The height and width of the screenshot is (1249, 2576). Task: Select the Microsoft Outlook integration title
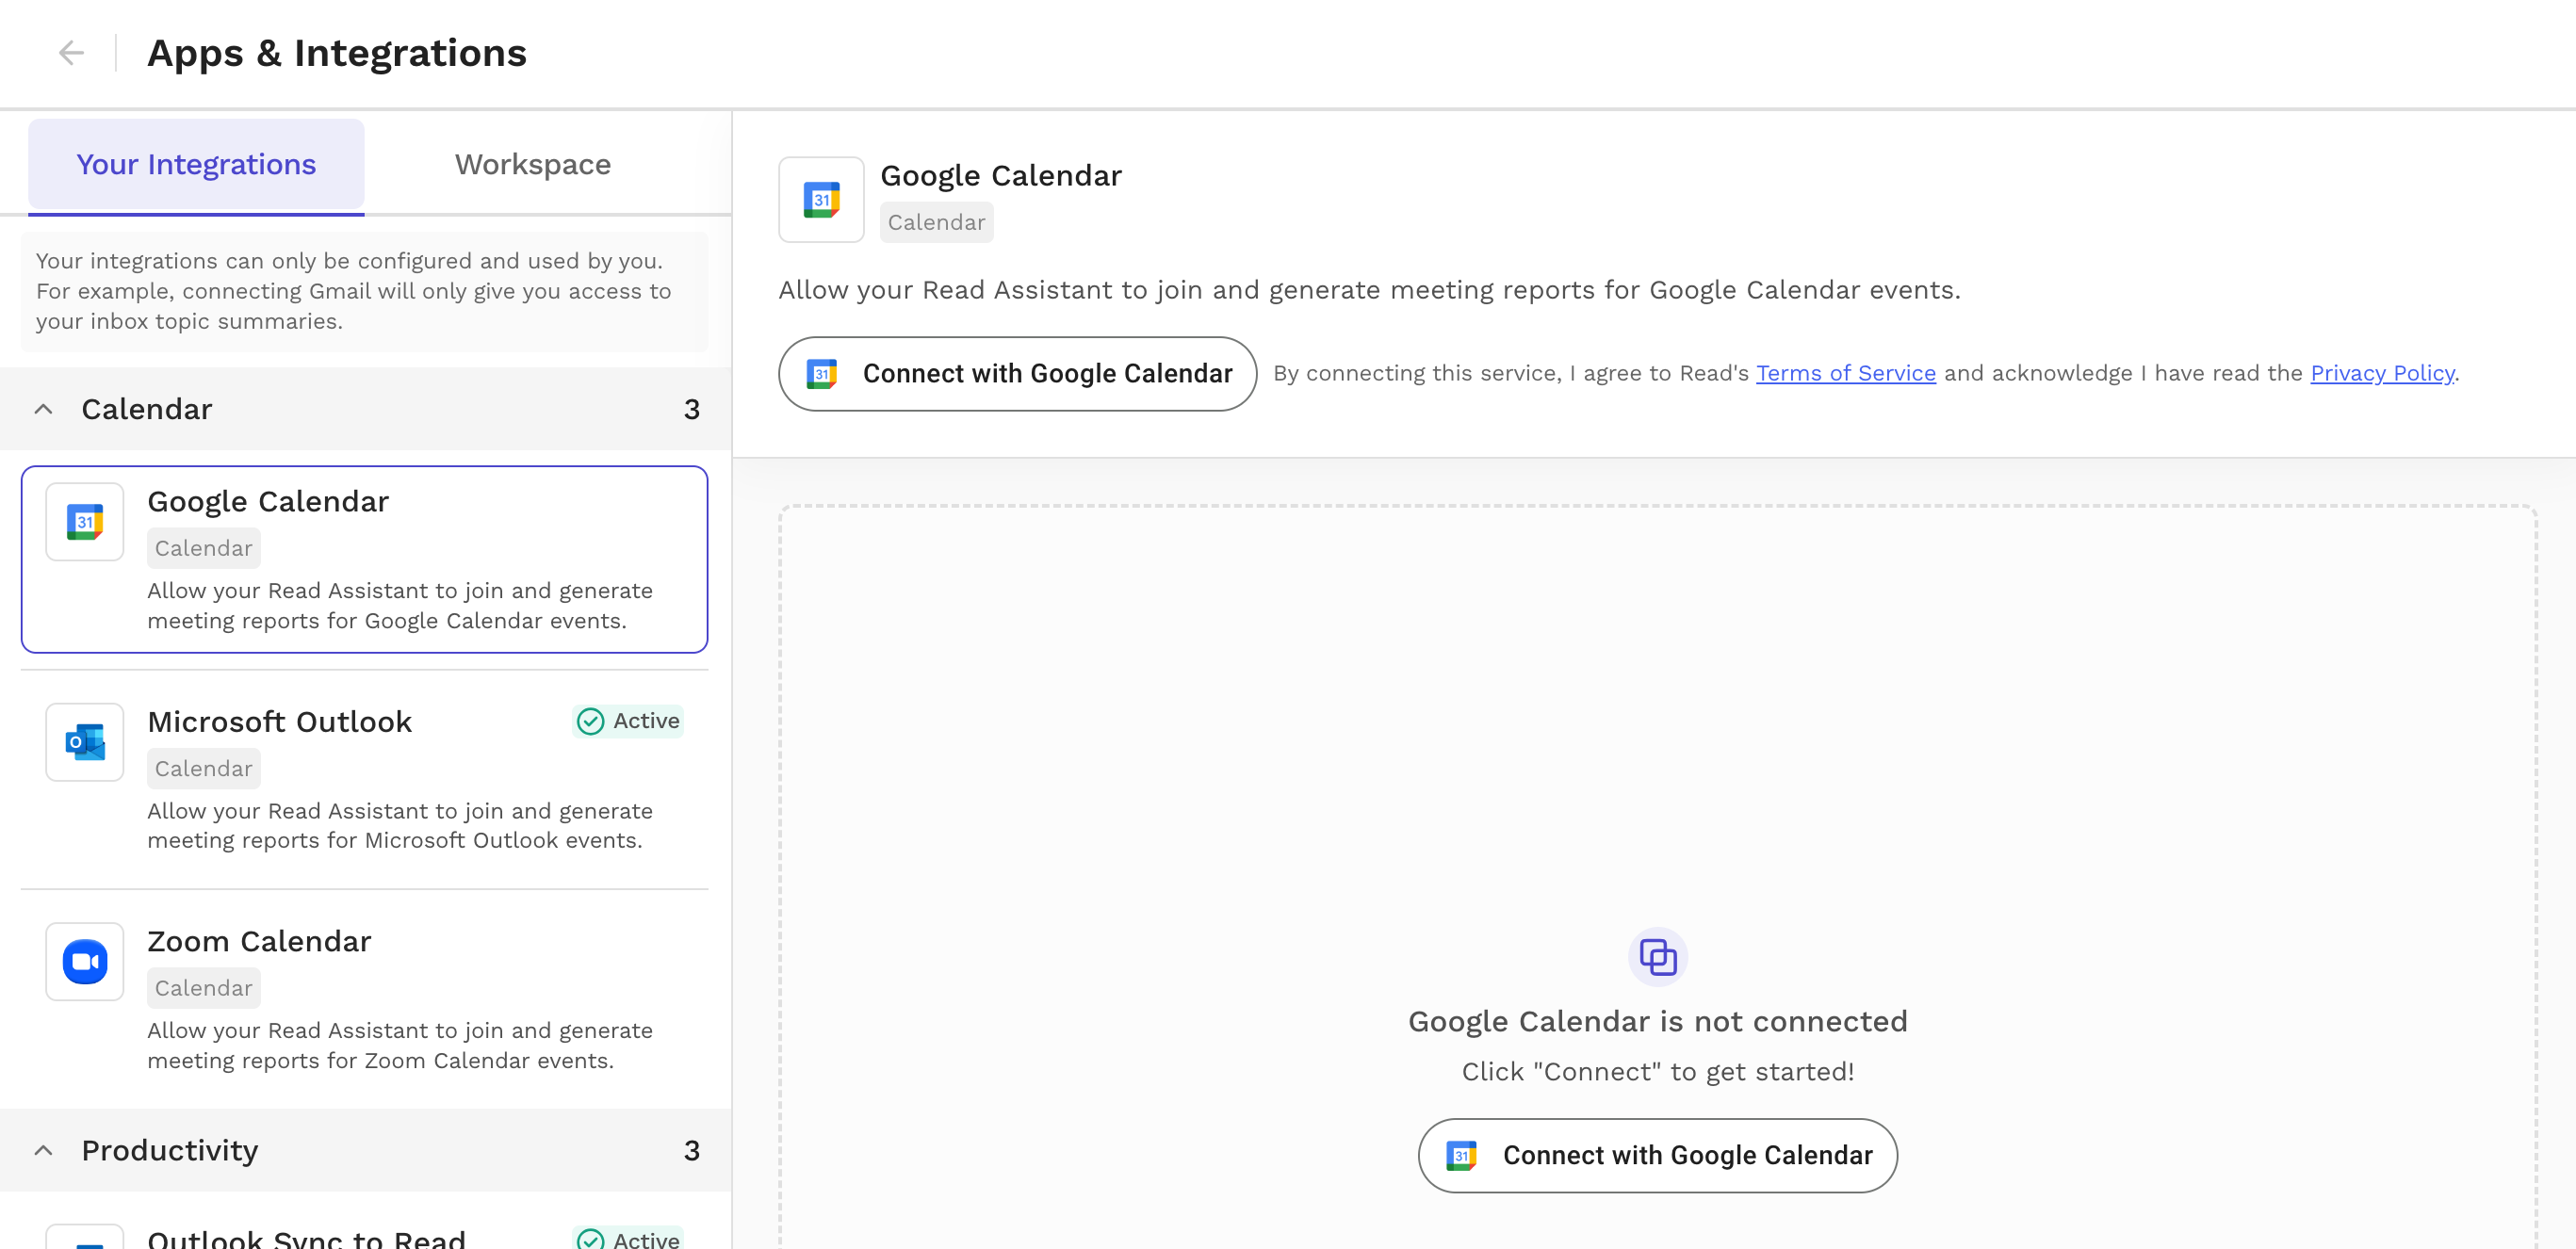pyautogui.click(x=279, y=722)
